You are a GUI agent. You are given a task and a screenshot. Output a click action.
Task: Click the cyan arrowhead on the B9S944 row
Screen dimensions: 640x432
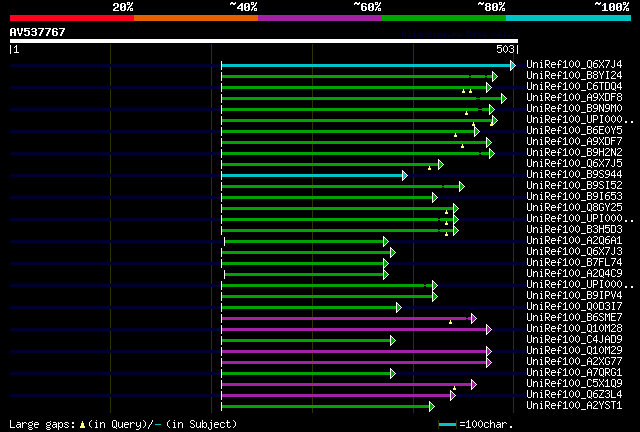pos(404,176)
